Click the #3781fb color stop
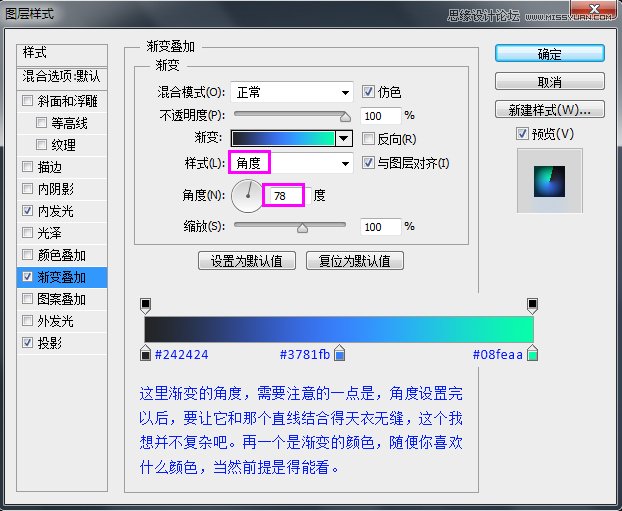The image size is (622, 511). [340, 353]
